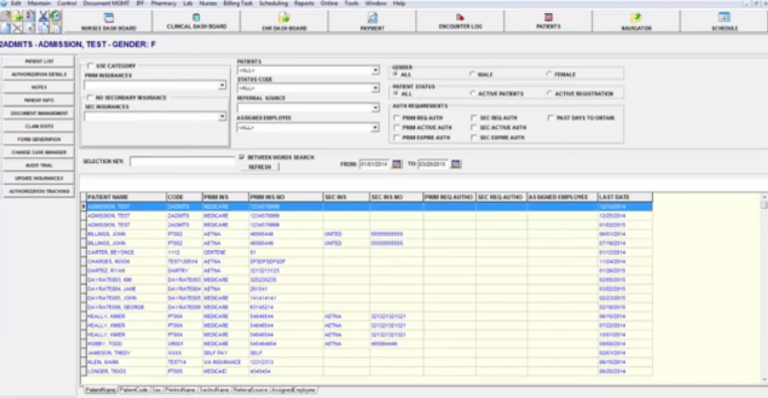Open the Maintain menu
The width and height of the screenshot is (768, 398).
point(39,3)
